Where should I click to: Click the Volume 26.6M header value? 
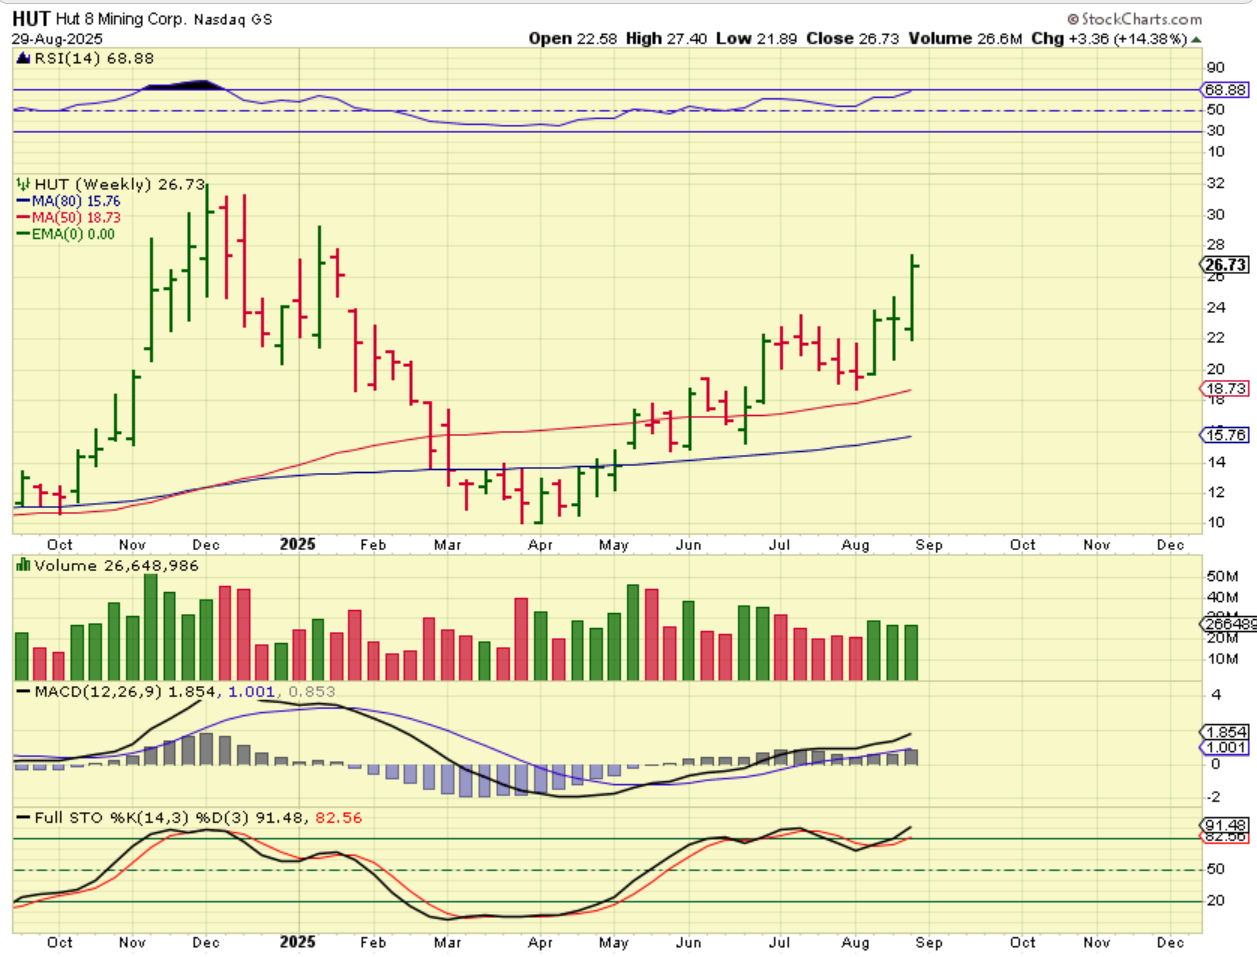[x=965, y=39]
